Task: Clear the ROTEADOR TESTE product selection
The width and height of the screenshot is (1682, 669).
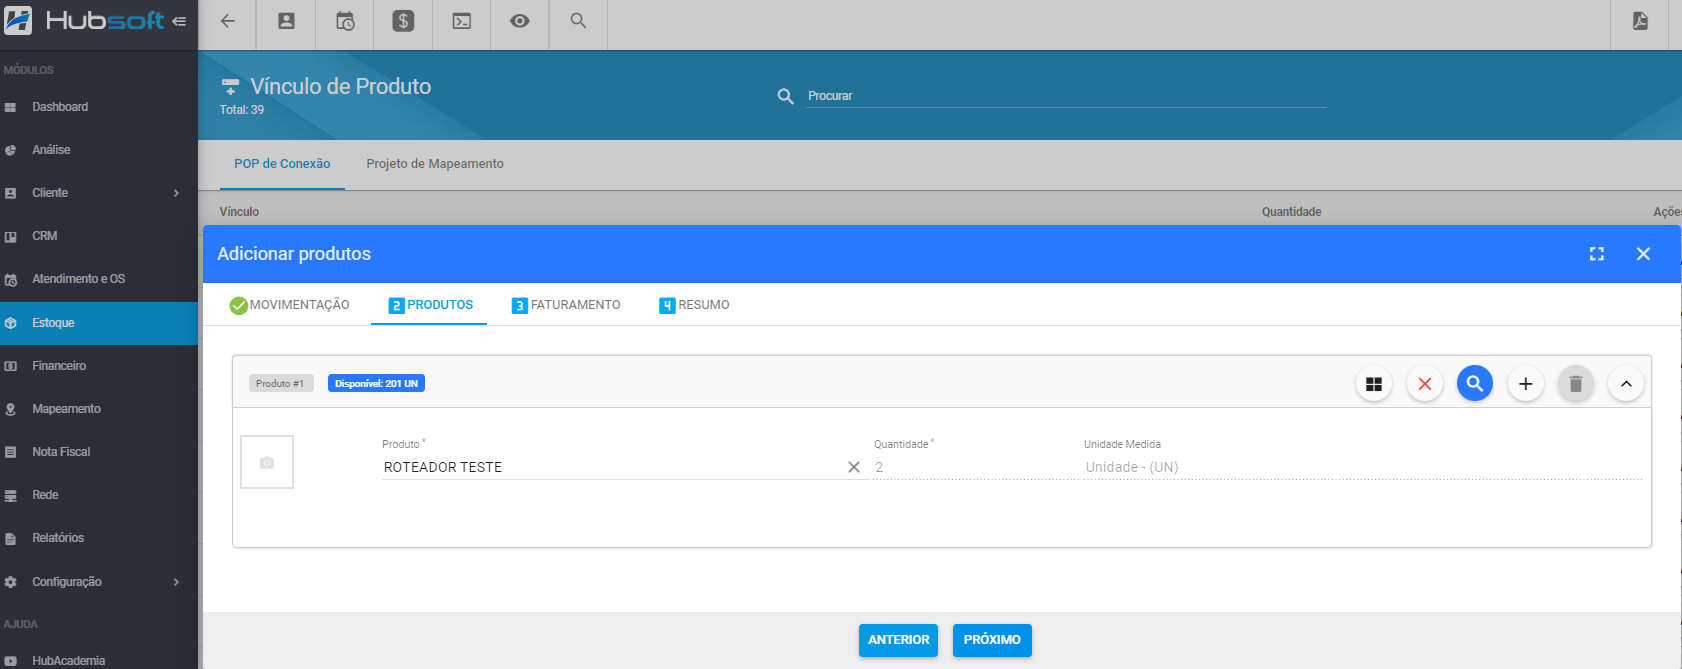Action: (x=854, y=467)
